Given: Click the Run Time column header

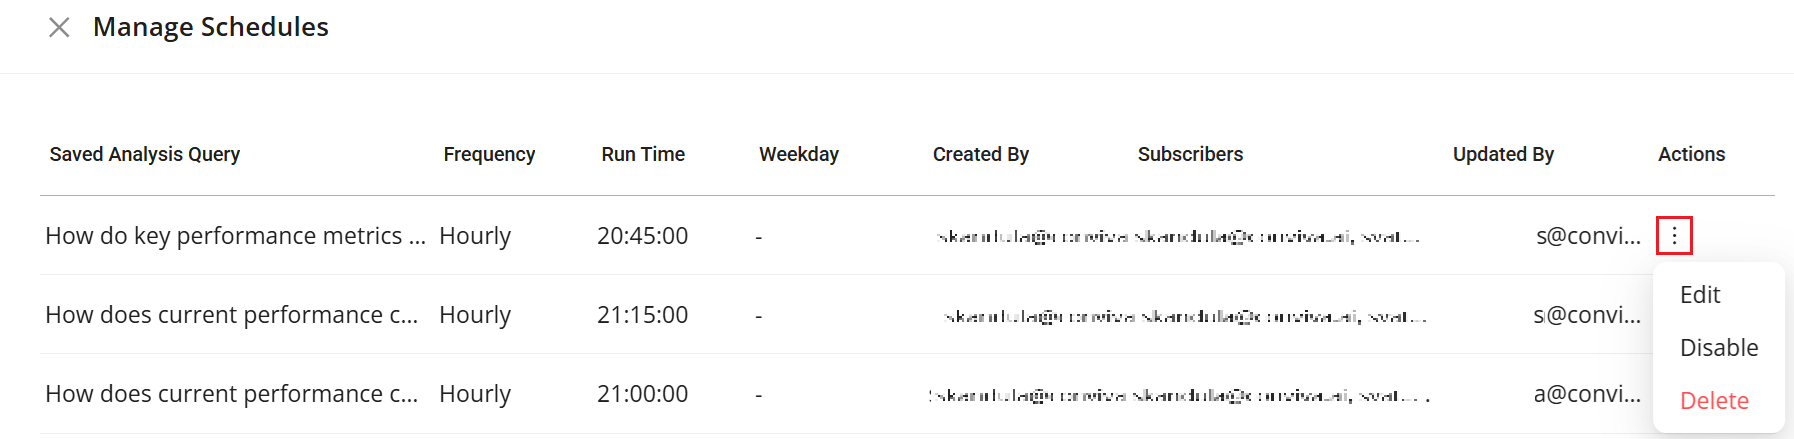Looking at the screenshot, I should [643, 154].
